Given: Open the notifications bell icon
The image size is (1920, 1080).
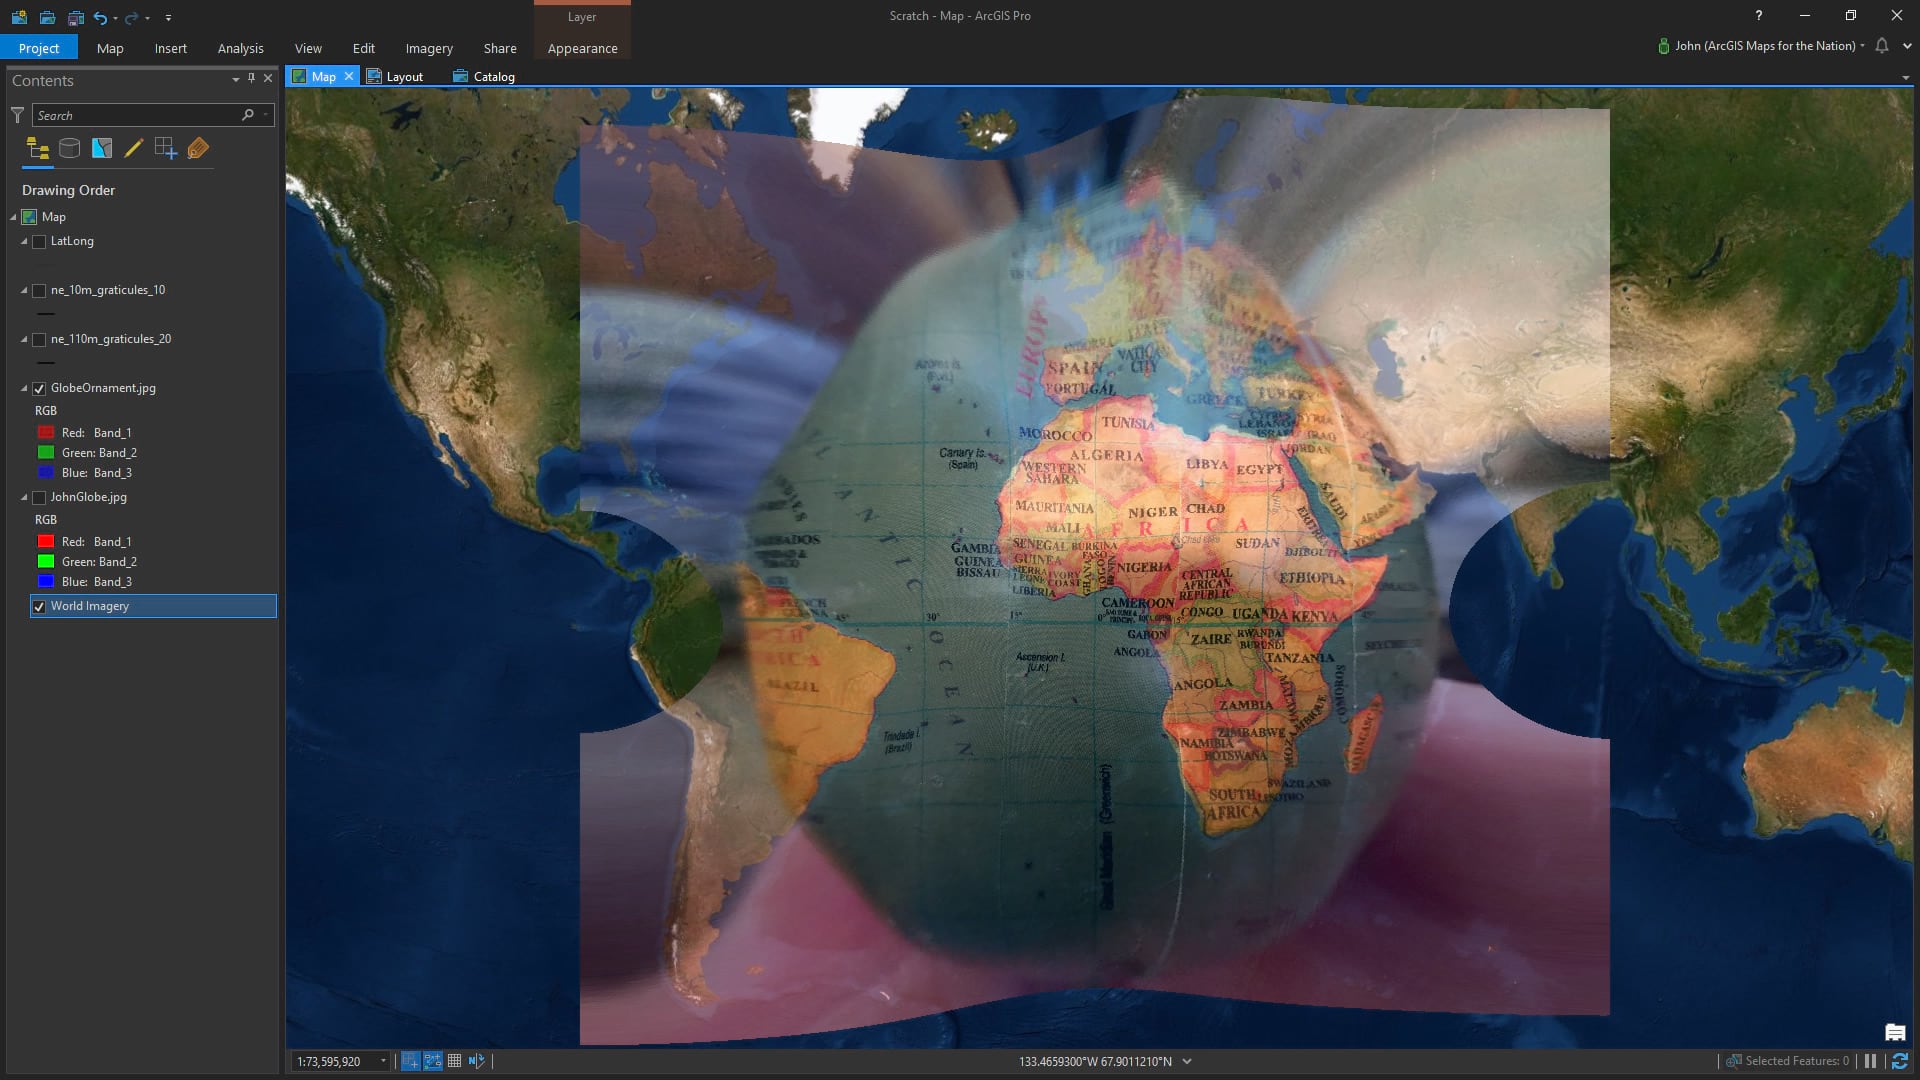Looking at the screenshot, I should point(1882,46).
